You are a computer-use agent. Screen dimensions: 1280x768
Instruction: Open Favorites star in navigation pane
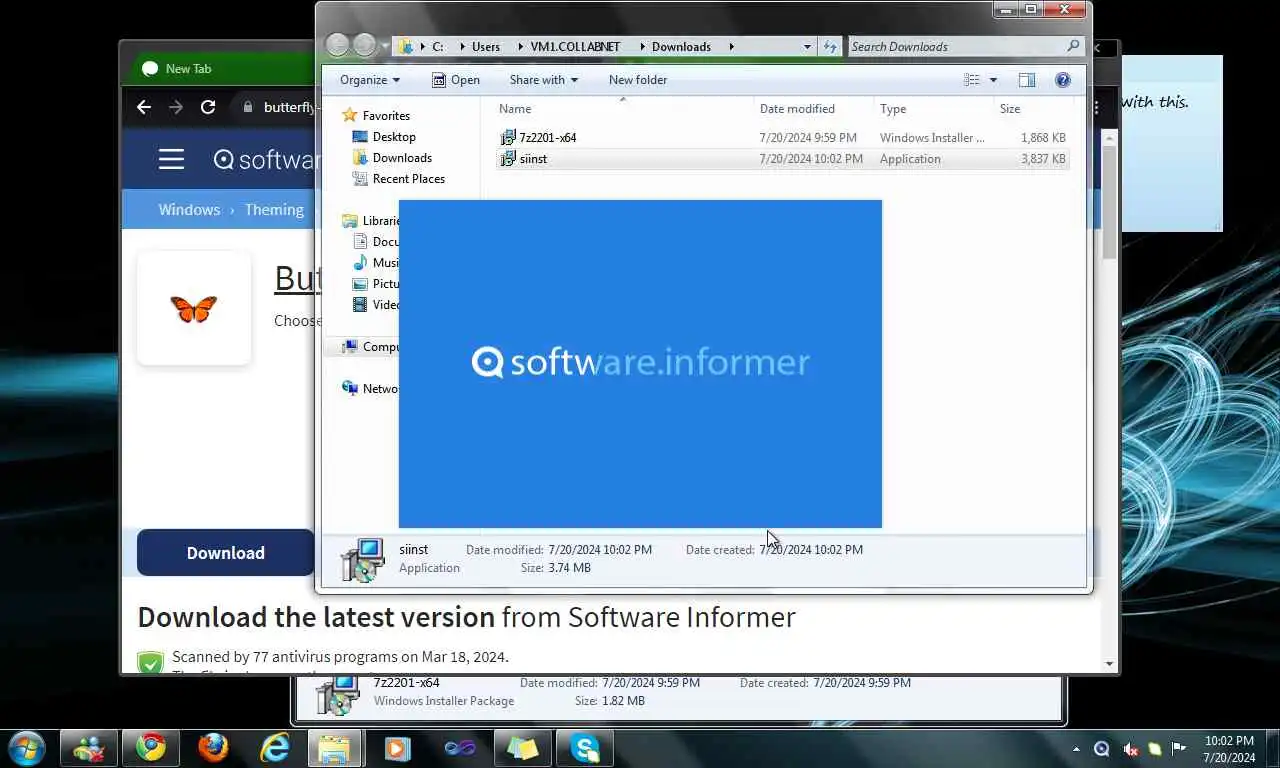[349, 115]
